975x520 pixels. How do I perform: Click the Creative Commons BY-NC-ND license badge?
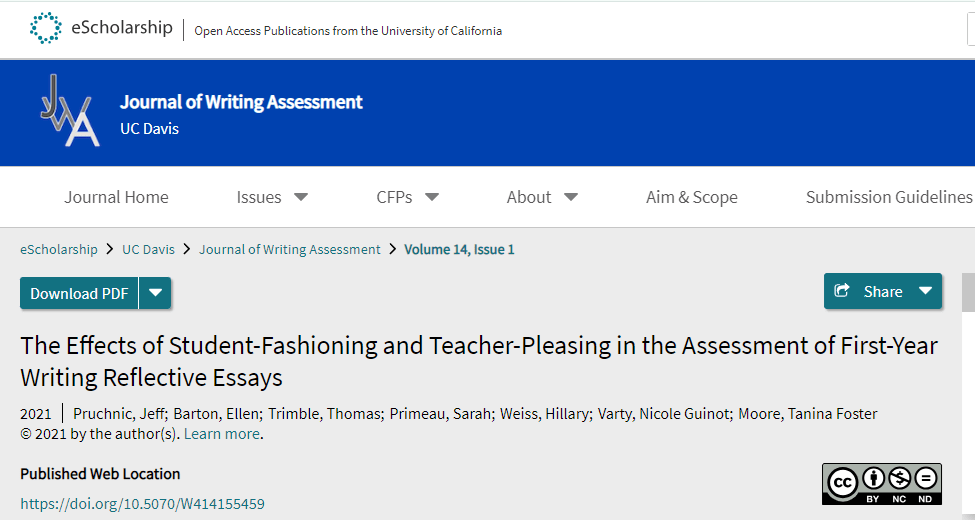(x=882, y=484)
